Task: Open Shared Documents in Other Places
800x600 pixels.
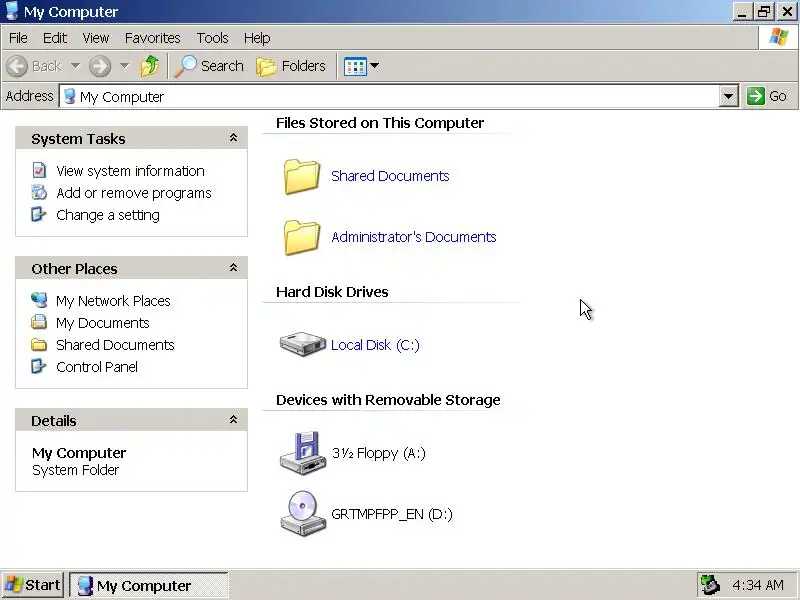Action: (115, 345)
